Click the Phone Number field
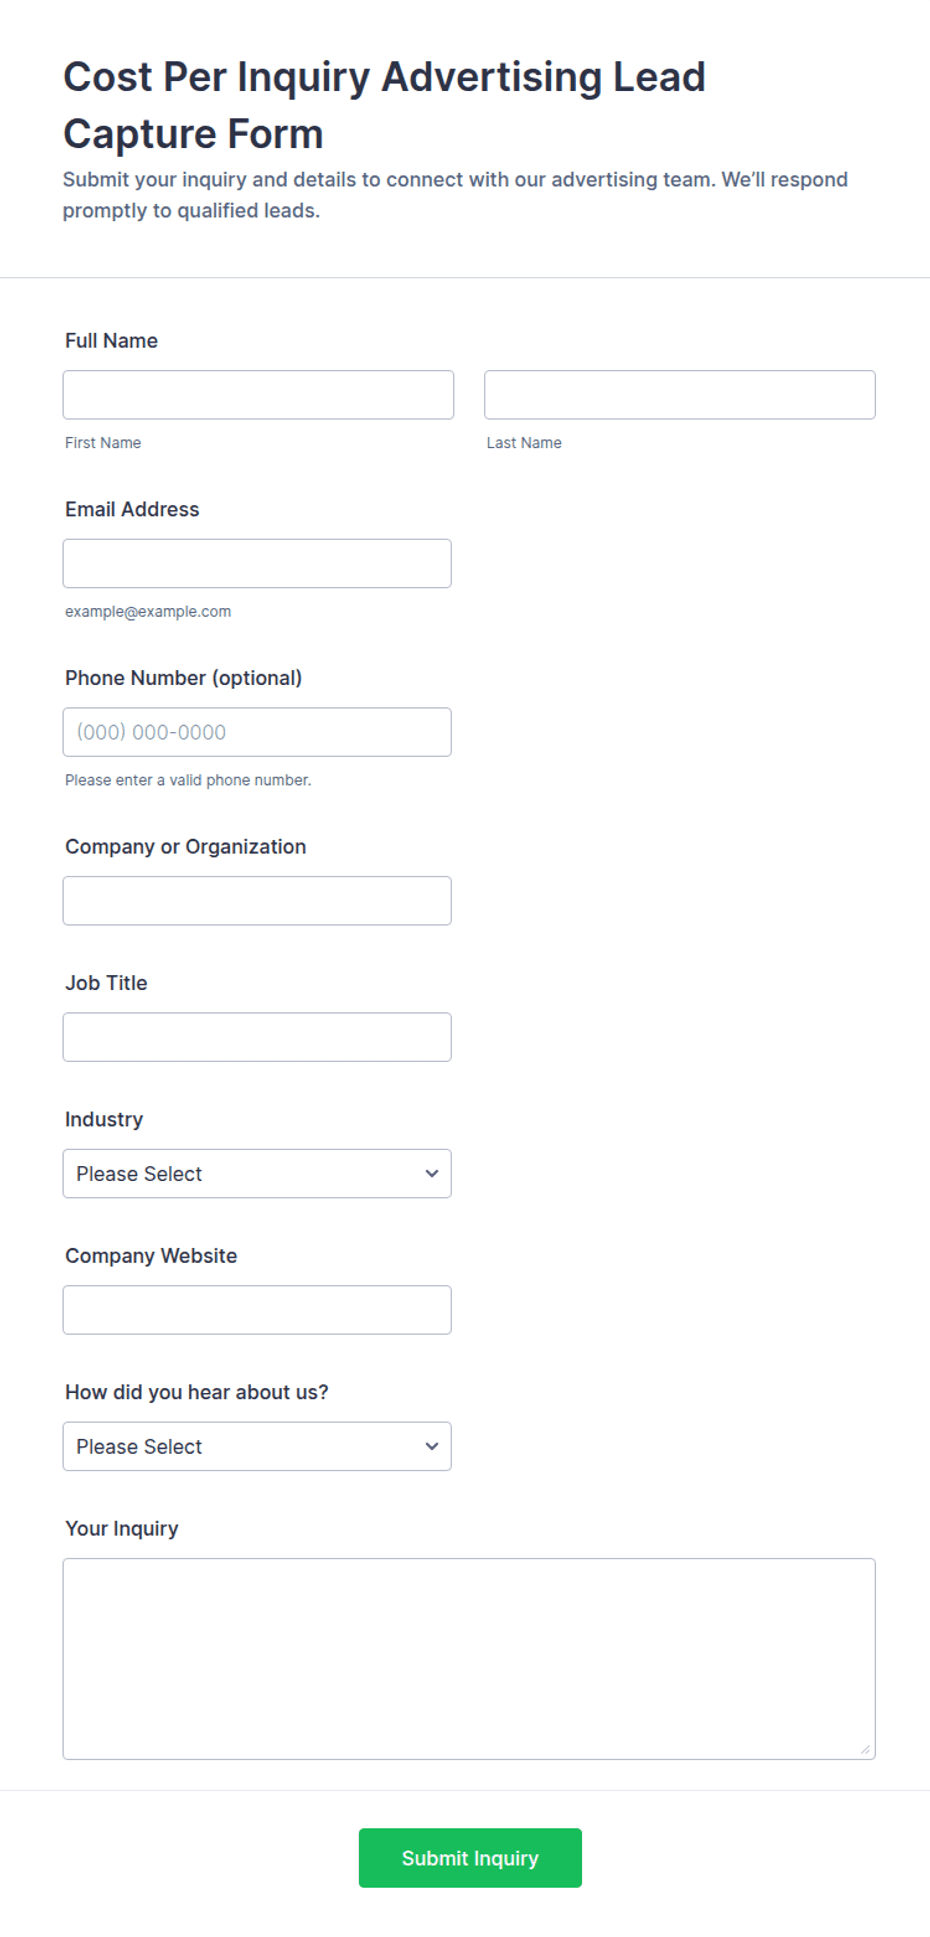930x1937 pixels. [257, 732]
